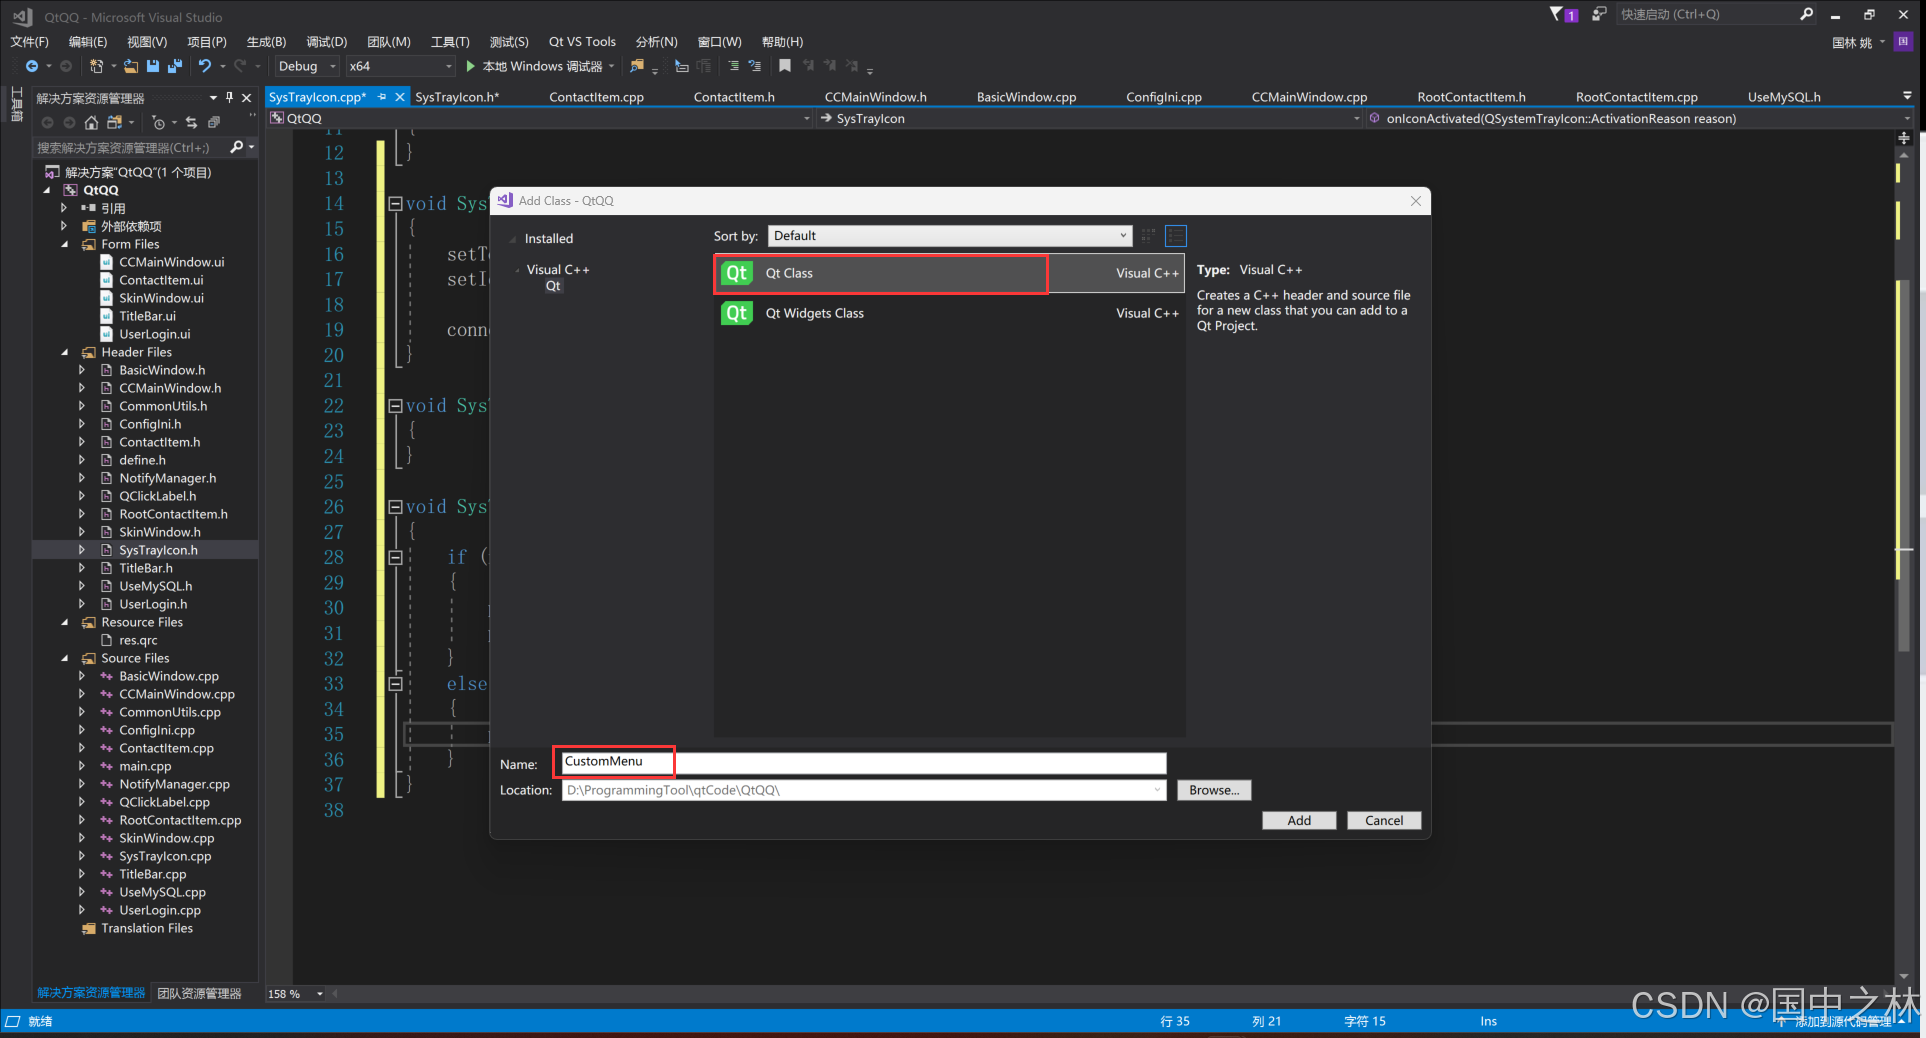
Task: Open the Qt VS Tools menu
Action: [x=582, y=41]
